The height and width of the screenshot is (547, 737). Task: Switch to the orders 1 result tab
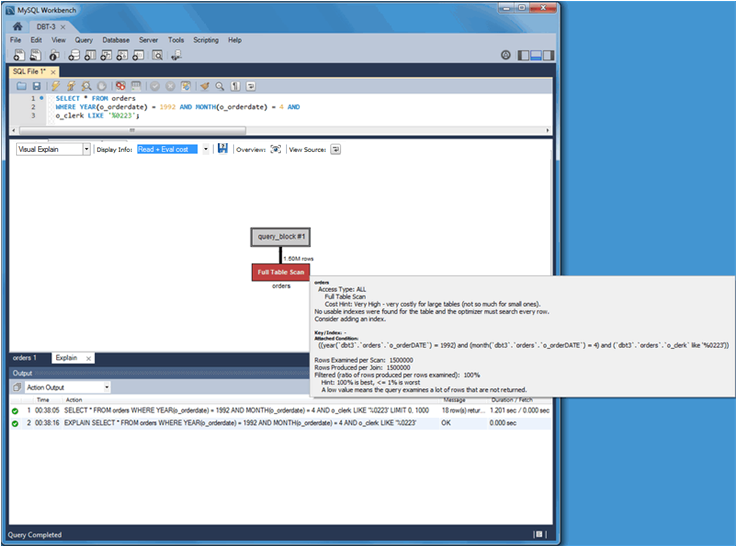[x=25, y=357]
